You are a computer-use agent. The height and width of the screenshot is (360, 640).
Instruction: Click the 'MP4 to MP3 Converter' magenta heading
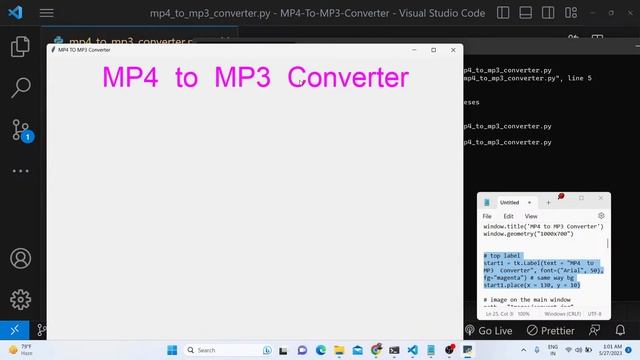(x=256, y=77)
